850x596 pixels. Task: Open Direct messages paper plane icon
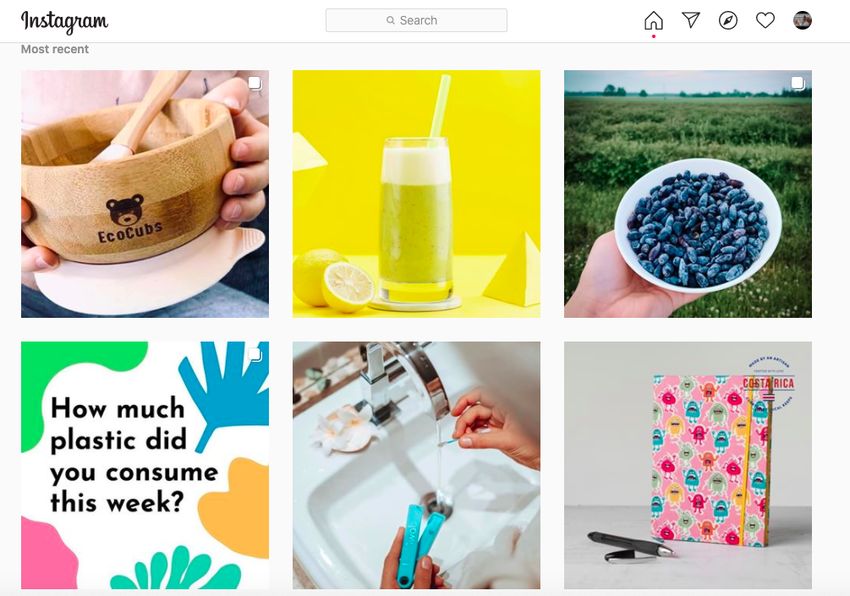tap(691, 21)
